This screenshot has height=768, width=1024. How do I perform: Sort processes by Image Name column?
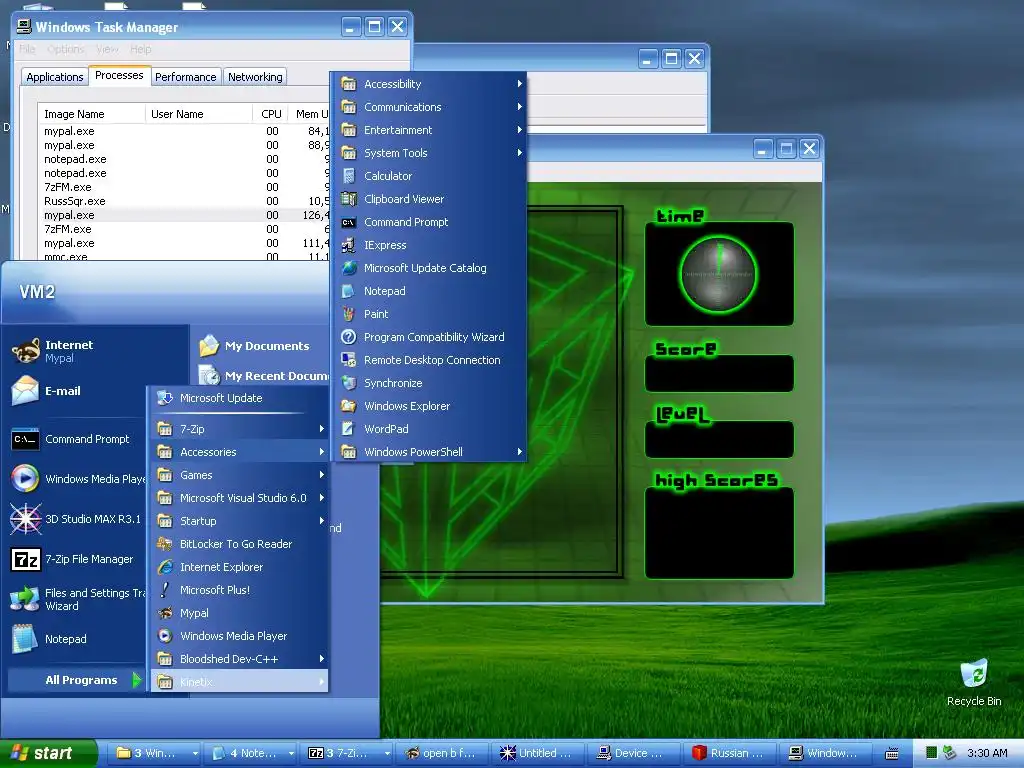coord(91,114)
